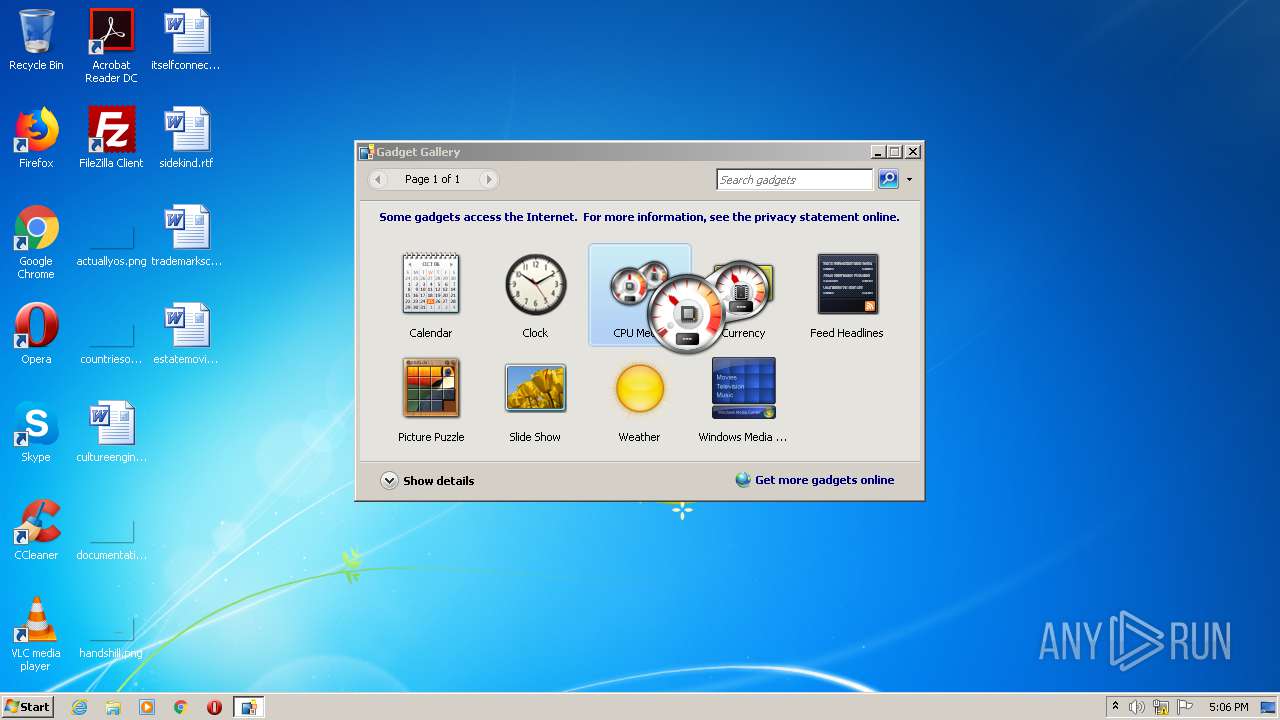Select Google Chrome desktop shortcut
The height and width of the screenshot is (720, 1280).
tap(36, 242)
